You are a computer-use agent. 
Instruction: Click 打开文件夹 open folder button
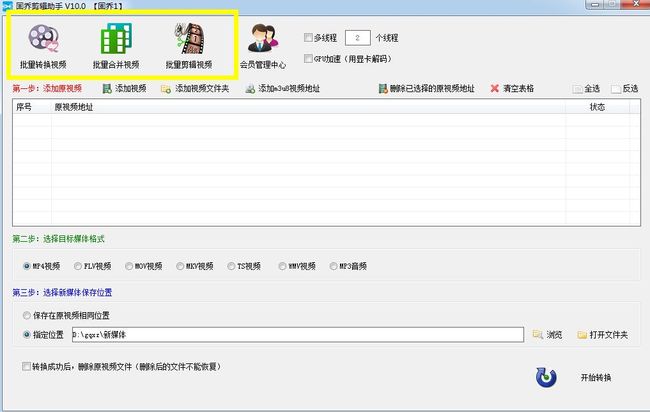click(603, 334)
